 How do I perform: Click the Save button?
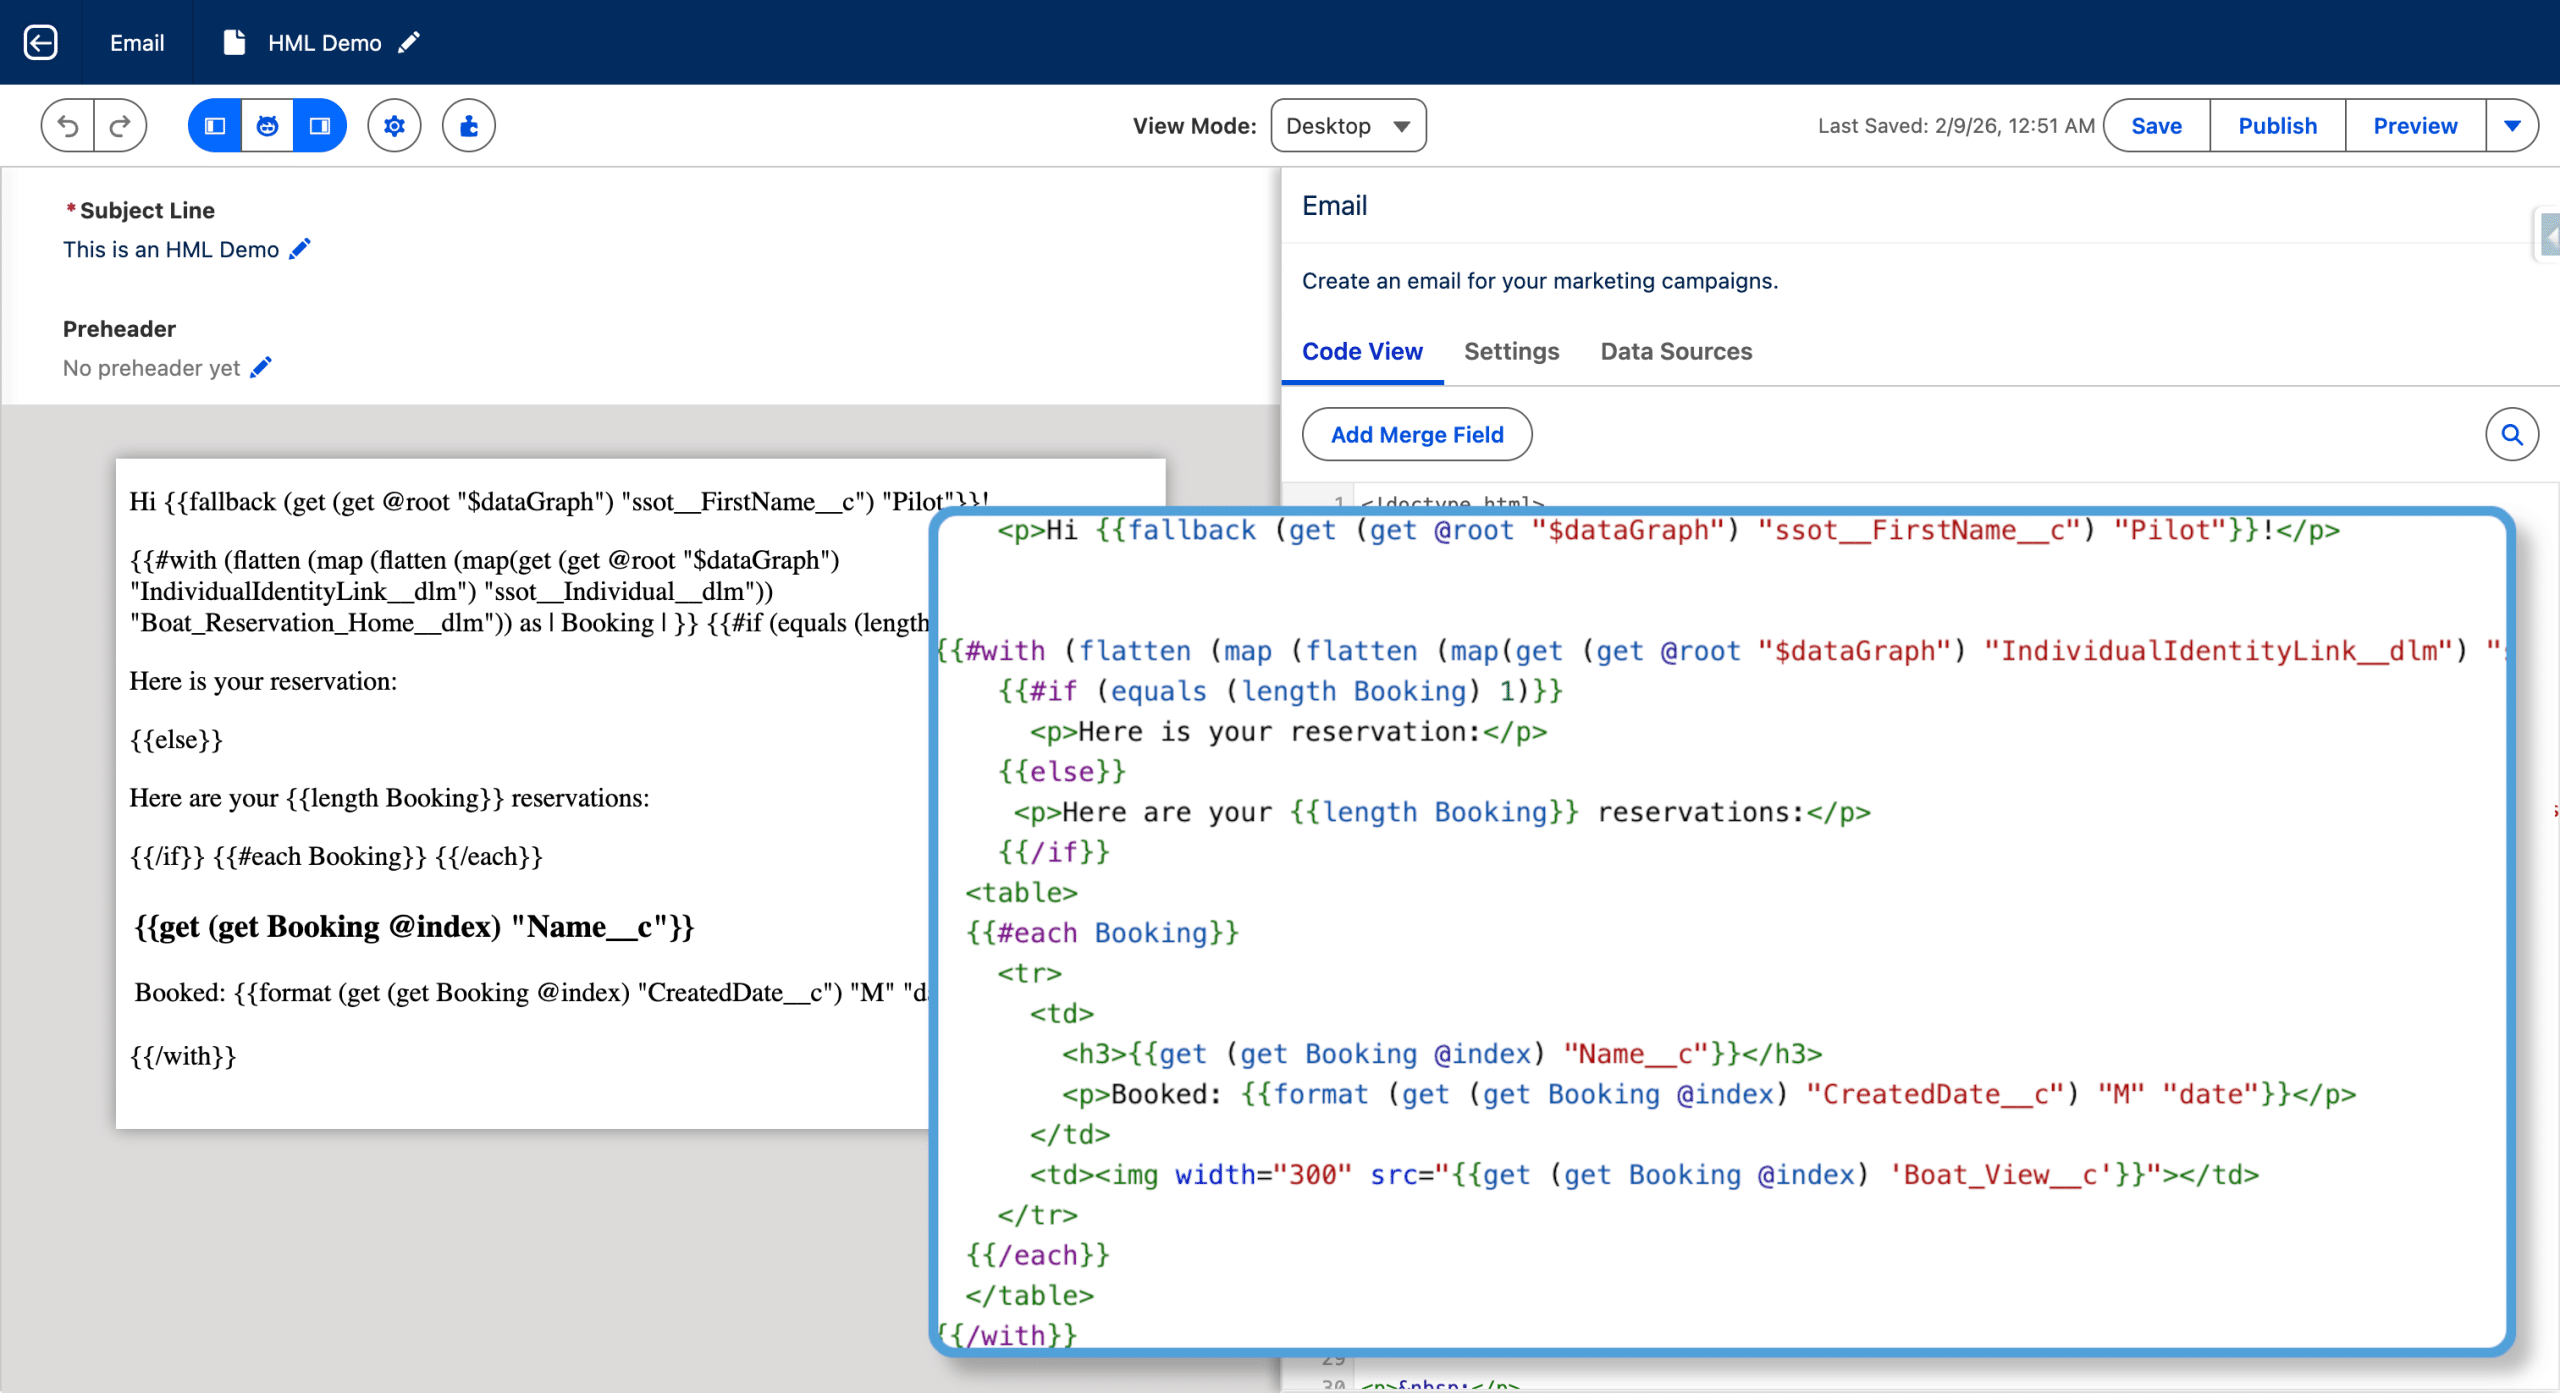click(2156, 126)
